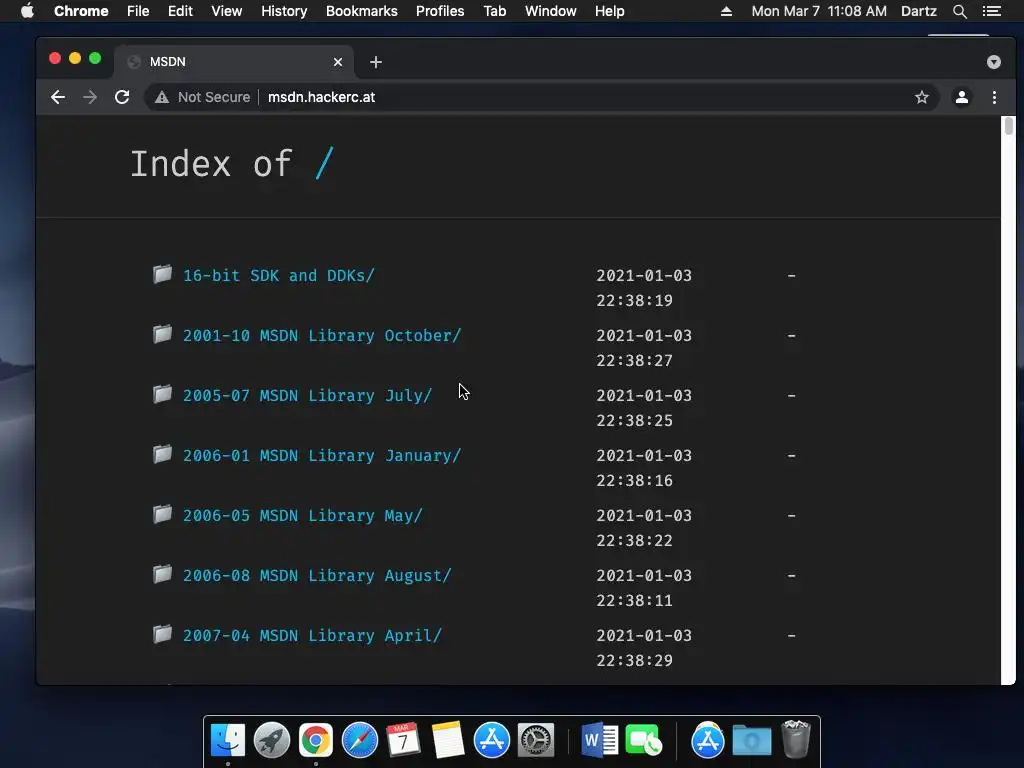This screenshot has width=1024, height=768.
Task: Open the Chrome profile avatar menu
Action: pos(962,97)
